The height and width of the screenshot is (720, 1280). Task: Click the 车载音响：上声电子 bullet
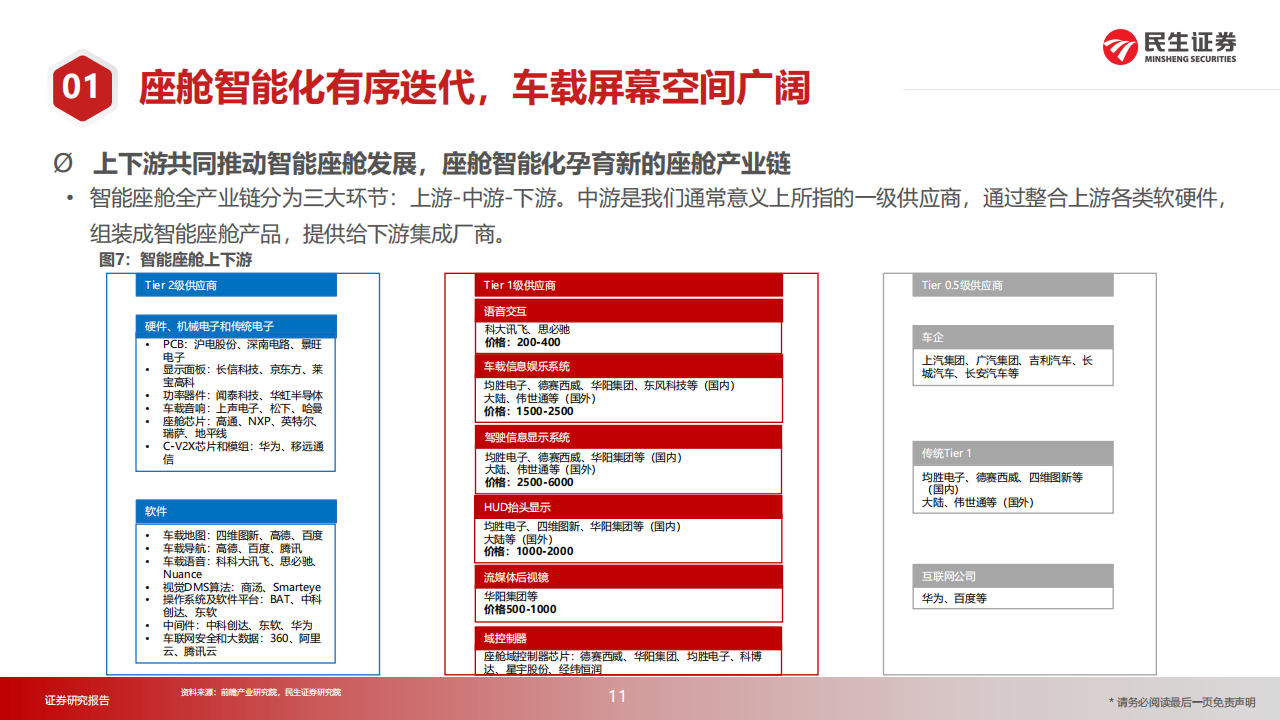coord(235,408)
